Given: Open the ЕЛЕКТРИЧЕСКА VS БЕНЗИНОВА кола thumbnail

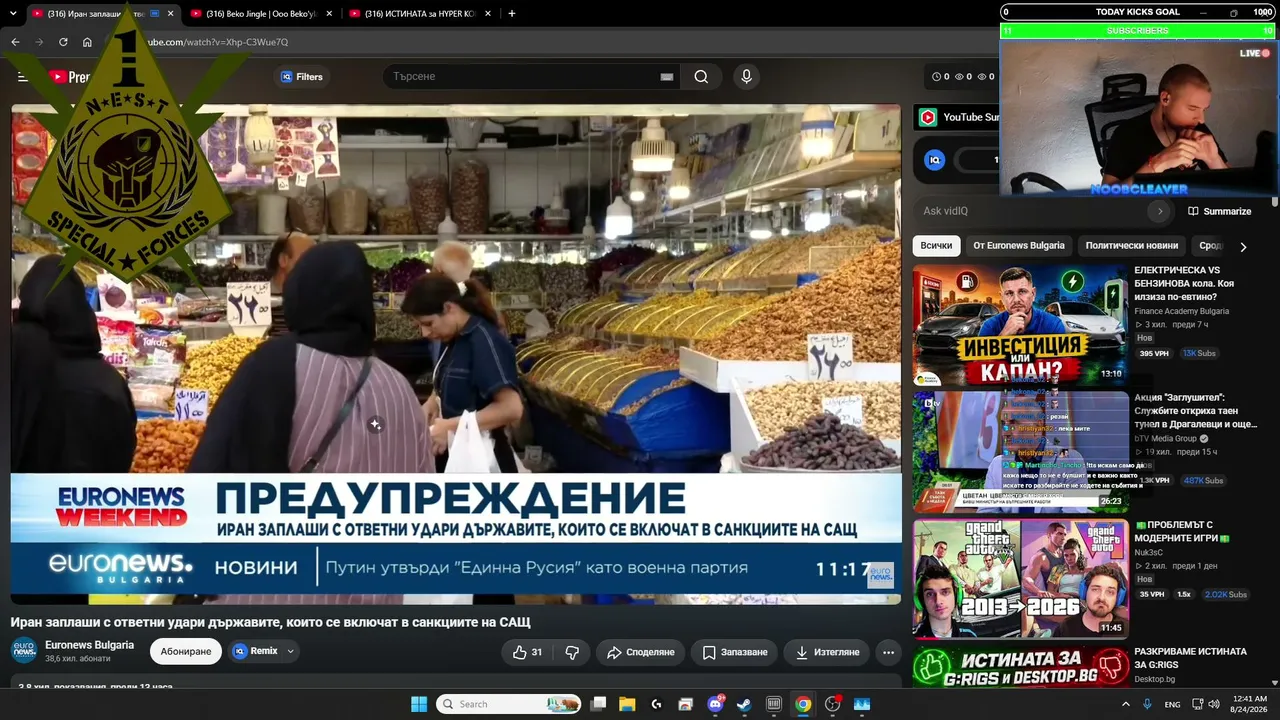Looking at the screenshot, I should (x=1020, y=324).
